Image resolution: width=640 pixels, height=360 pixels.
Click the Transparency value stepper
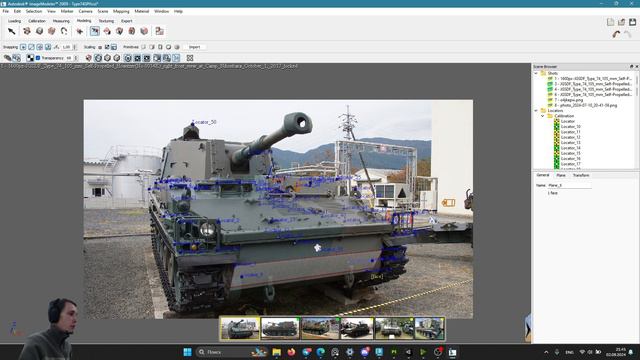(x=76, y=58)
